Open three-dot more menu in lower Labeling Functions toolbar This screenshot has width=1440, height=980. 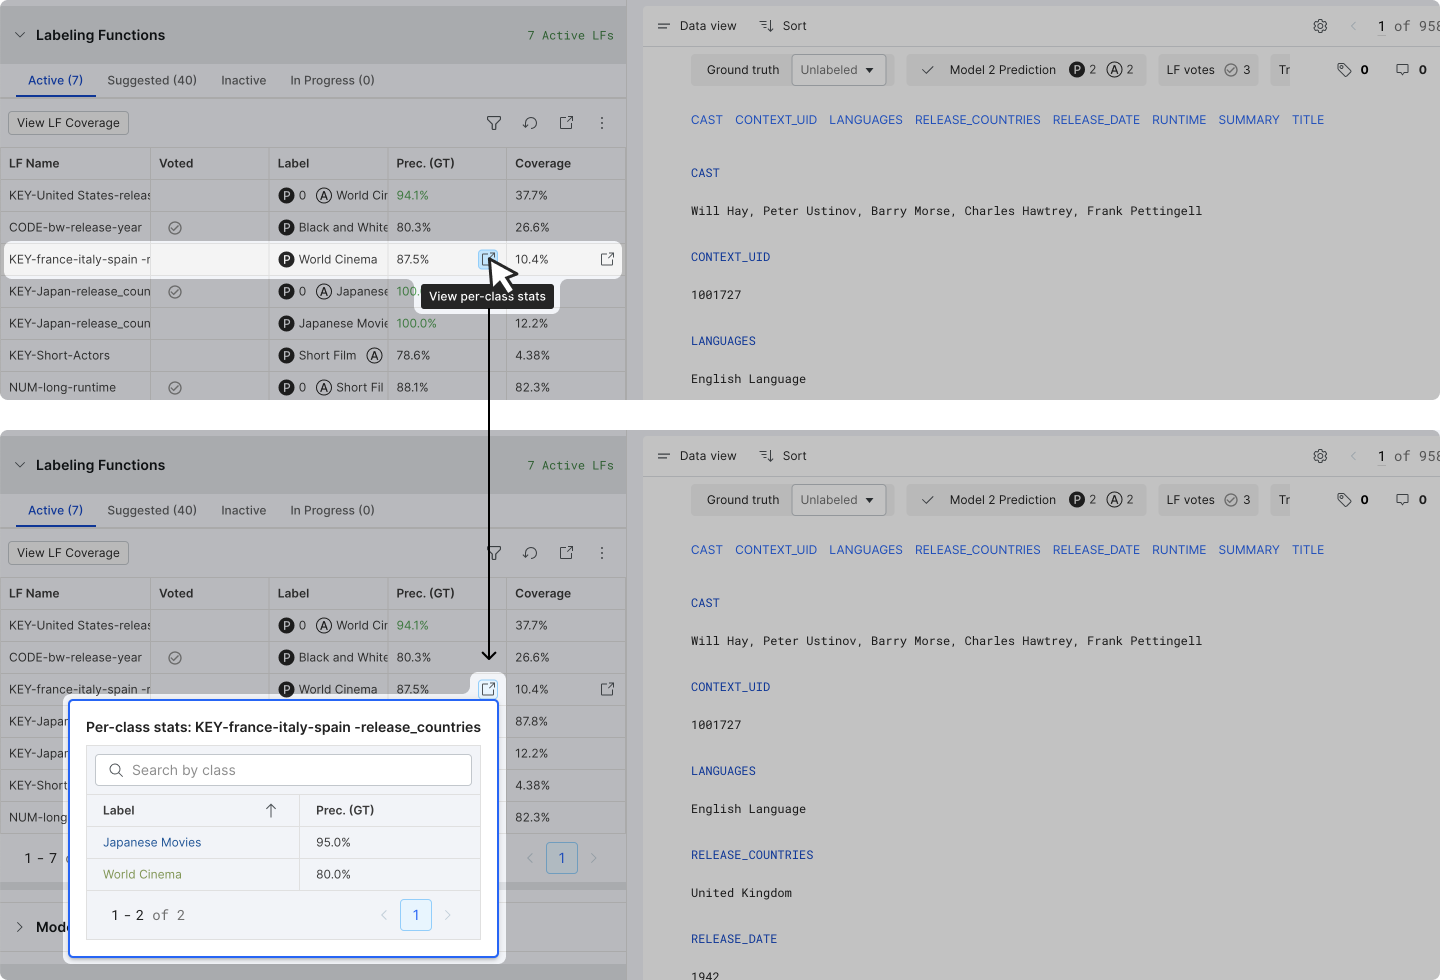[602, 553]
